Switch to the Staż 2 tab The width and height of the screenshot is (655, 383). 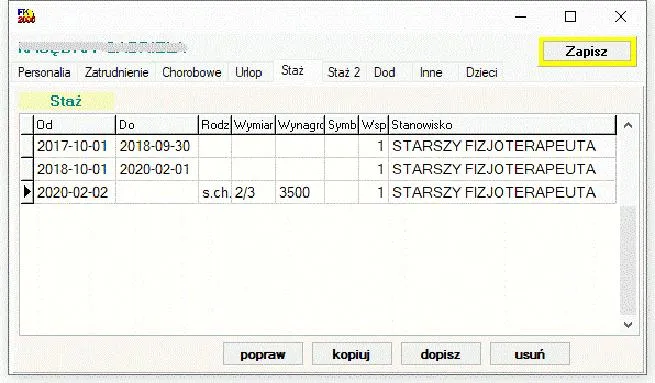coord(343,72)
